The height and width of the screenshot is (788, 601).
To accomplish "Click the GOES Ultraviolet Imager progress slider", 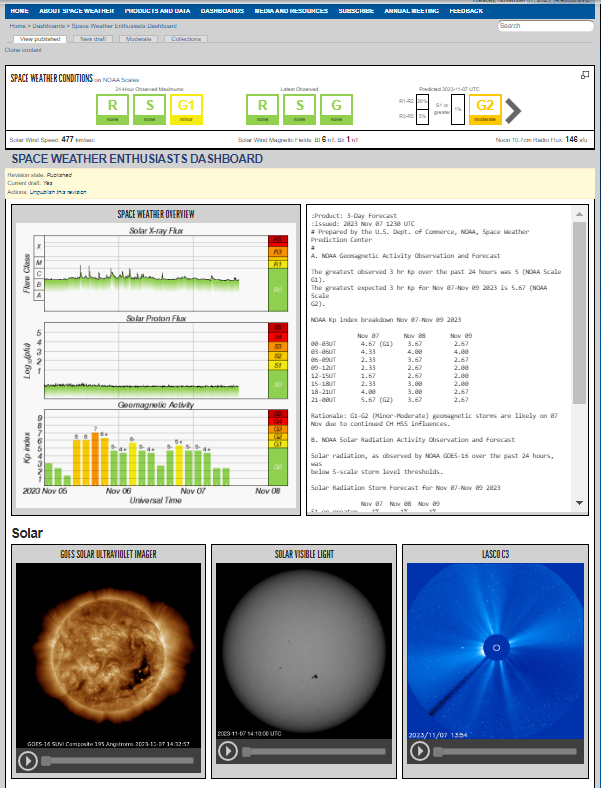I will (x=117, y=761).
